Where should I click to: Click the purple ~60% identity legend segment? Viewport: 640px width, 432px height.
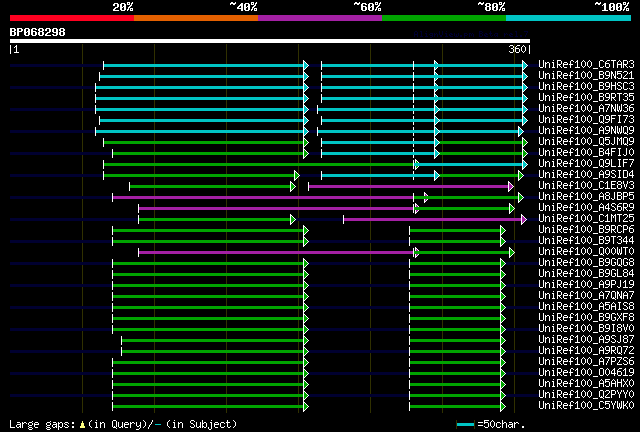(x=320, y=18)
